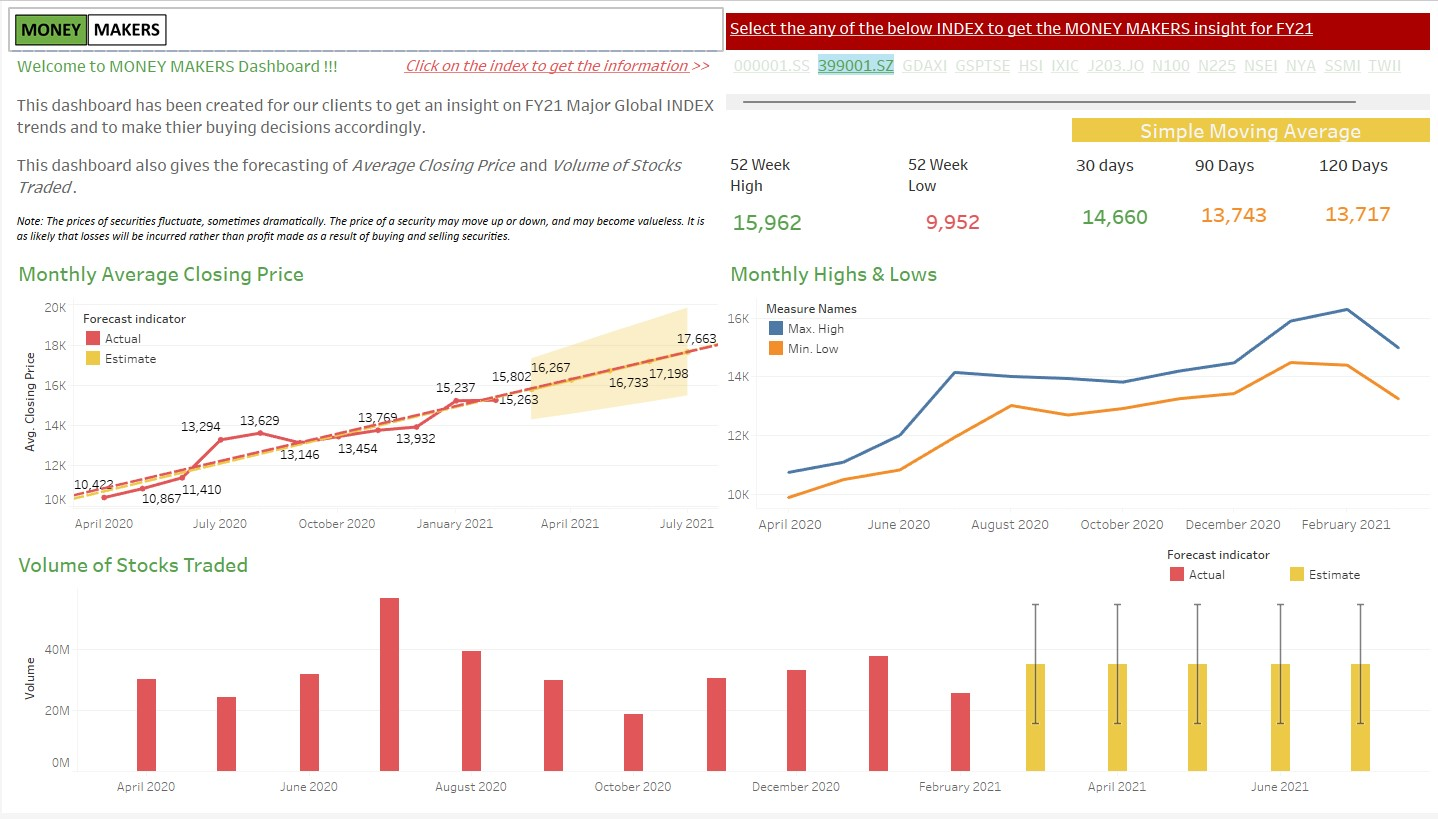Select the TWII index
The image size is (1438, 819).
tap(1384, 66)
